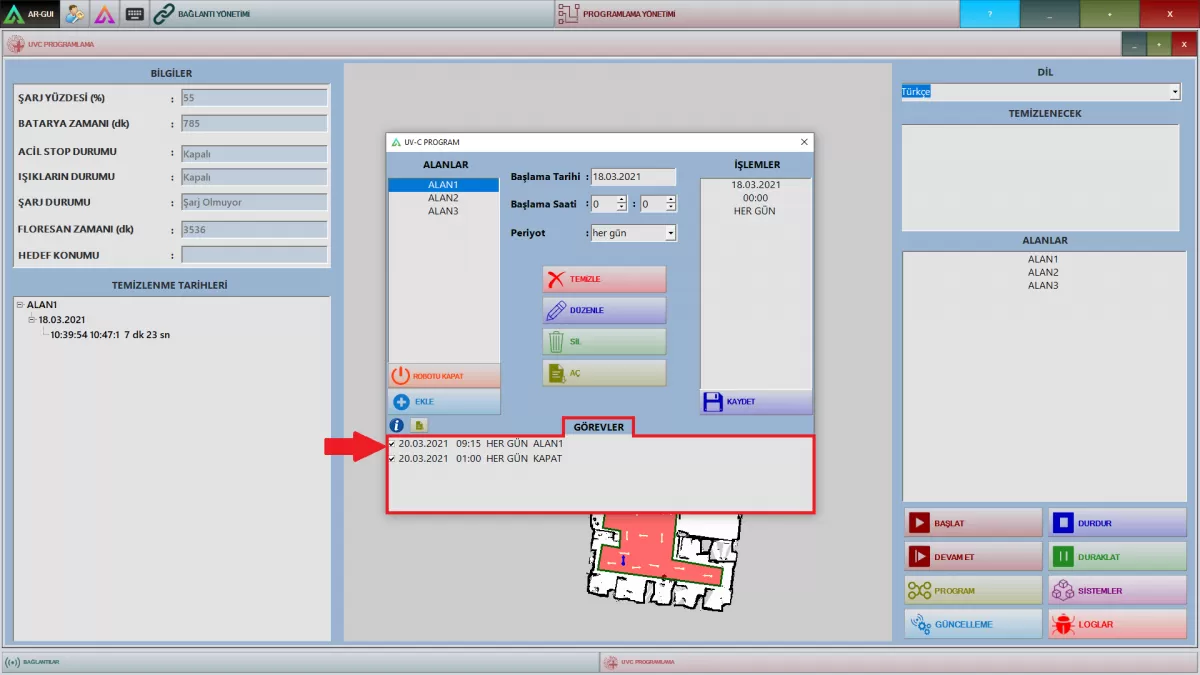The width and height of the screenshot is (1200, 675).
Task: Open Sistemler with the cubes icon
Action: pyautogui.click(x=1116, y=590)
